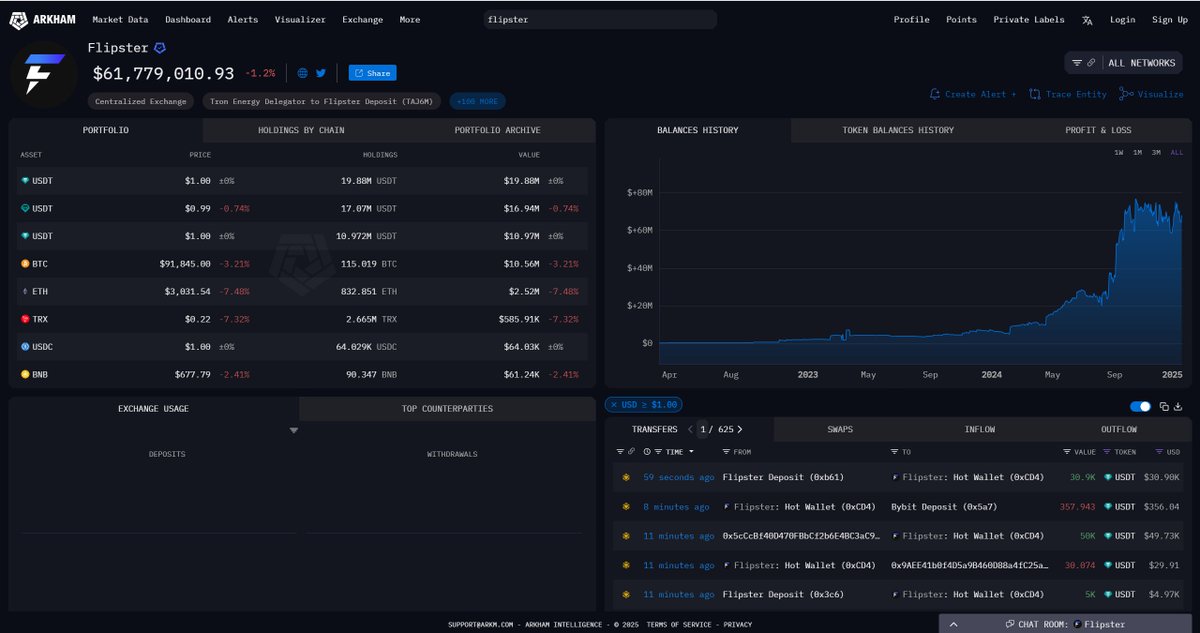
Task: Click the download icon above transfers table
Action: click(1178, 406)
